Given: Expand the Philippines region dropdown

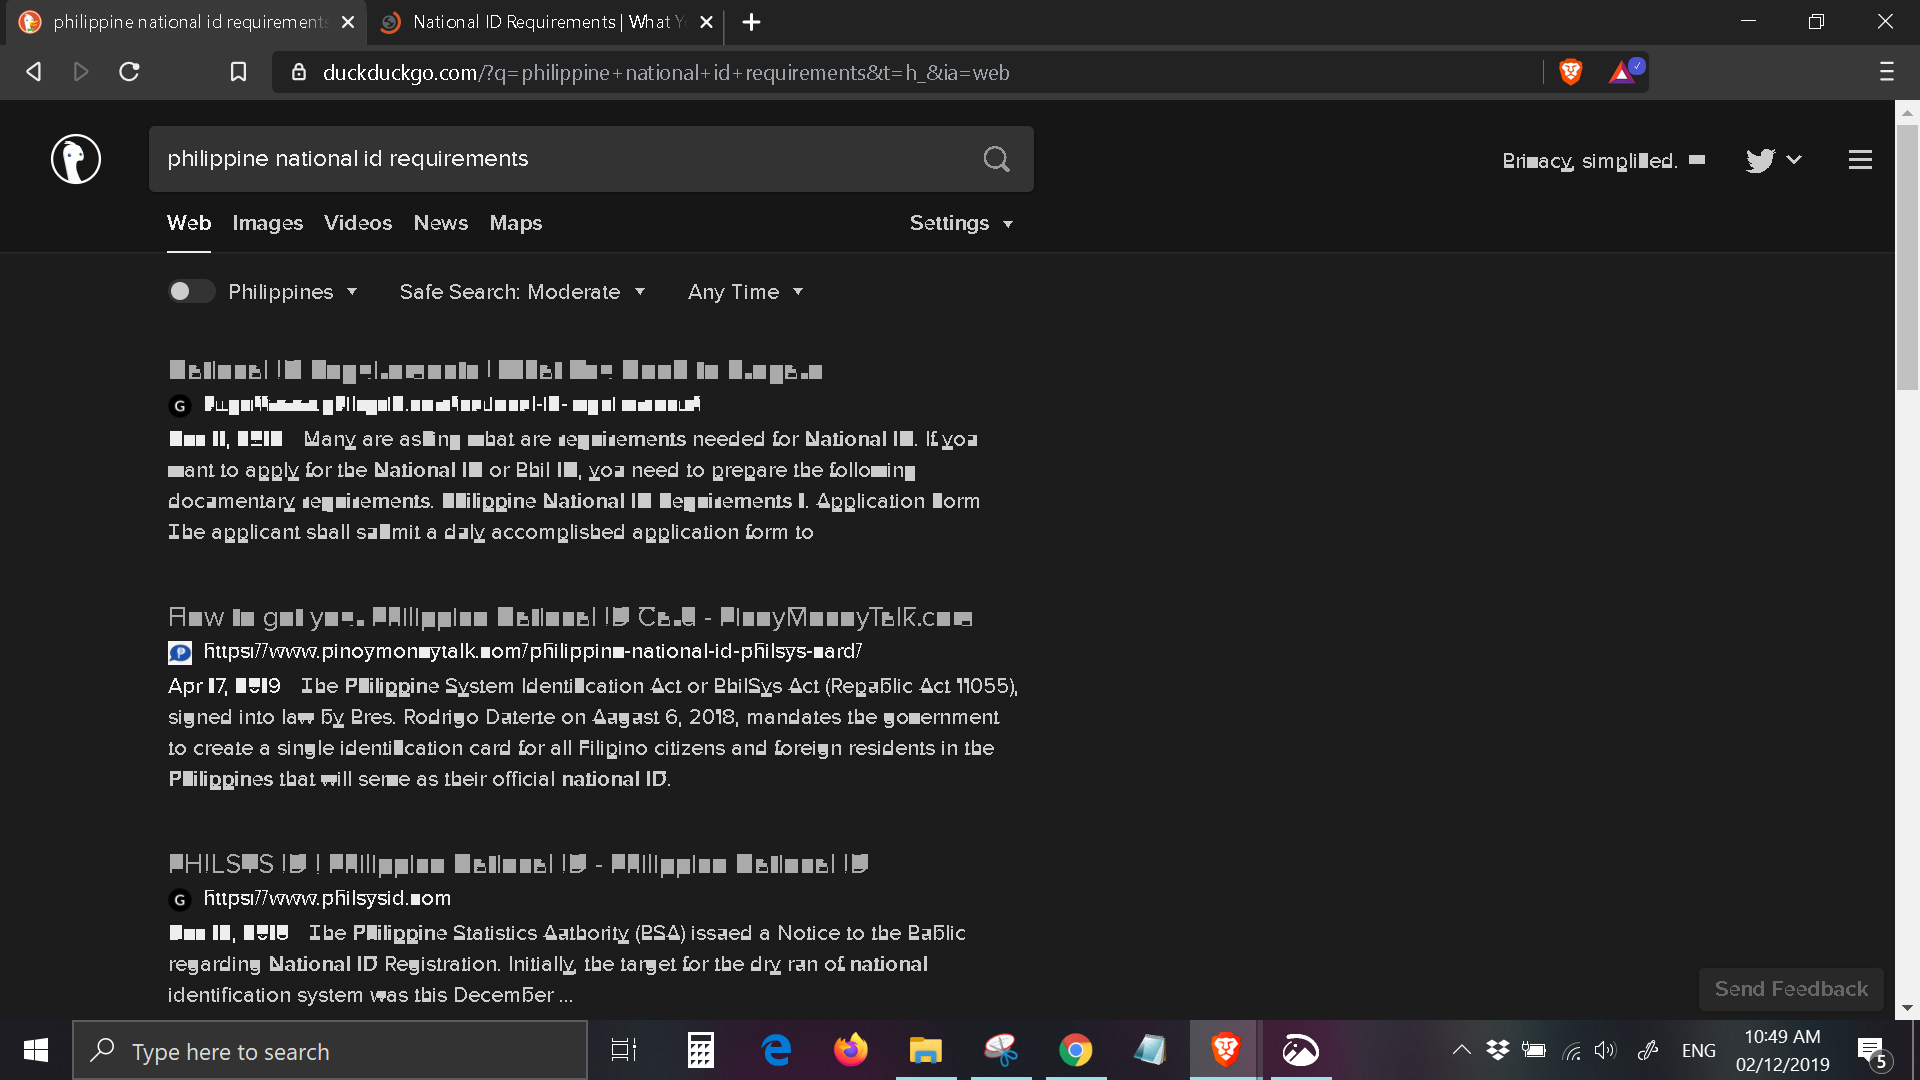Looking at the screenshot, I should coord(293,292).
